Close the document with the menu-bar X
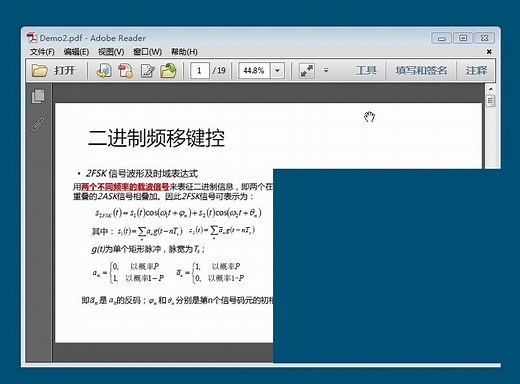 pos(489,51)
